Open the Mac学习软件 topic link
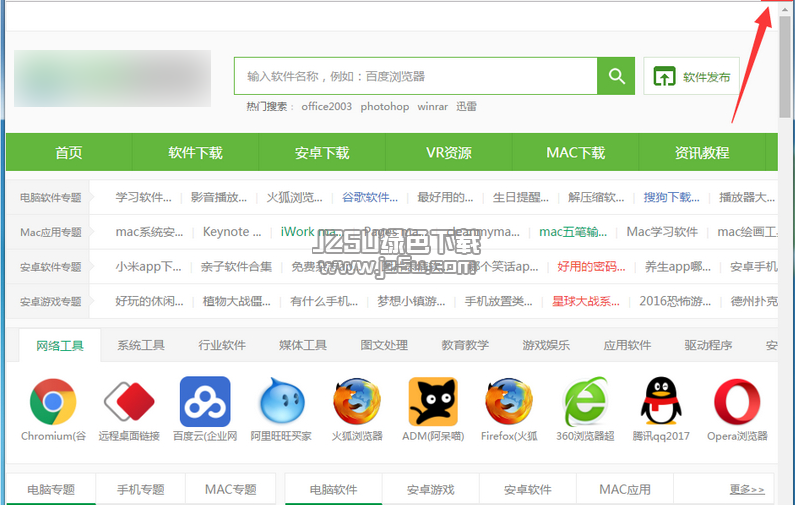Screen dimensions: 795x505 662,232
